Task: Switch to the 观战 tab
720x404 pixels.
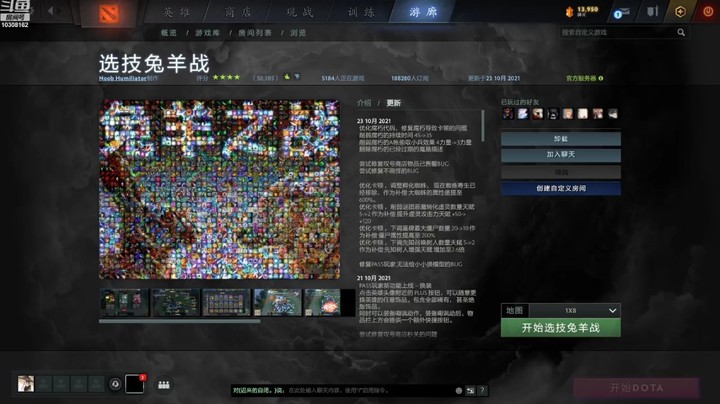Action: 299,12
